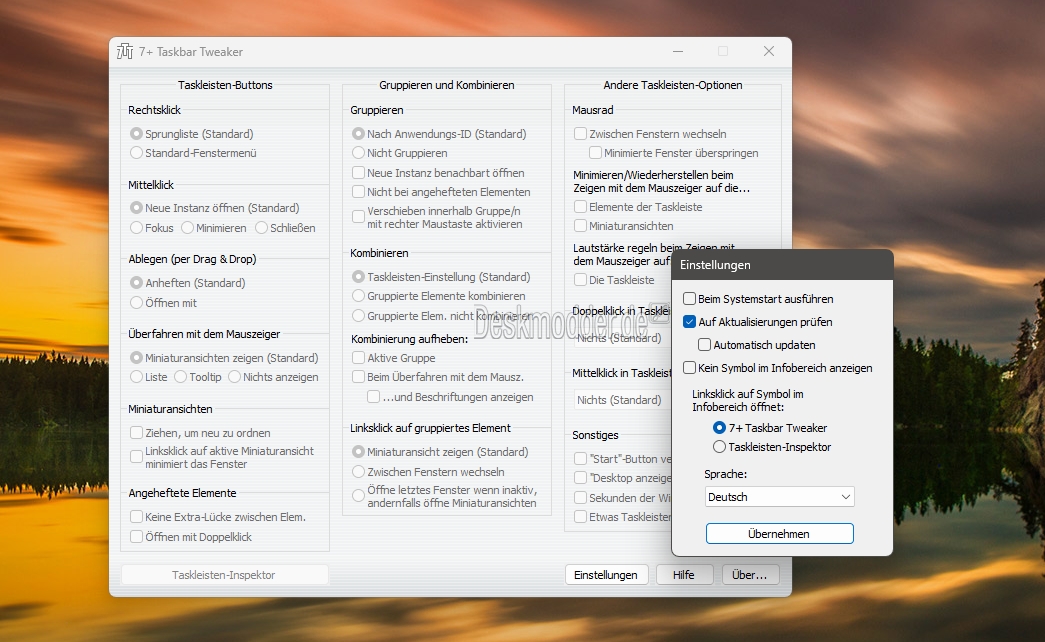The width and height of the screenshot is (1045, 642).
Task: Click the Einstellungen button in main window
Action: [606, 575]
